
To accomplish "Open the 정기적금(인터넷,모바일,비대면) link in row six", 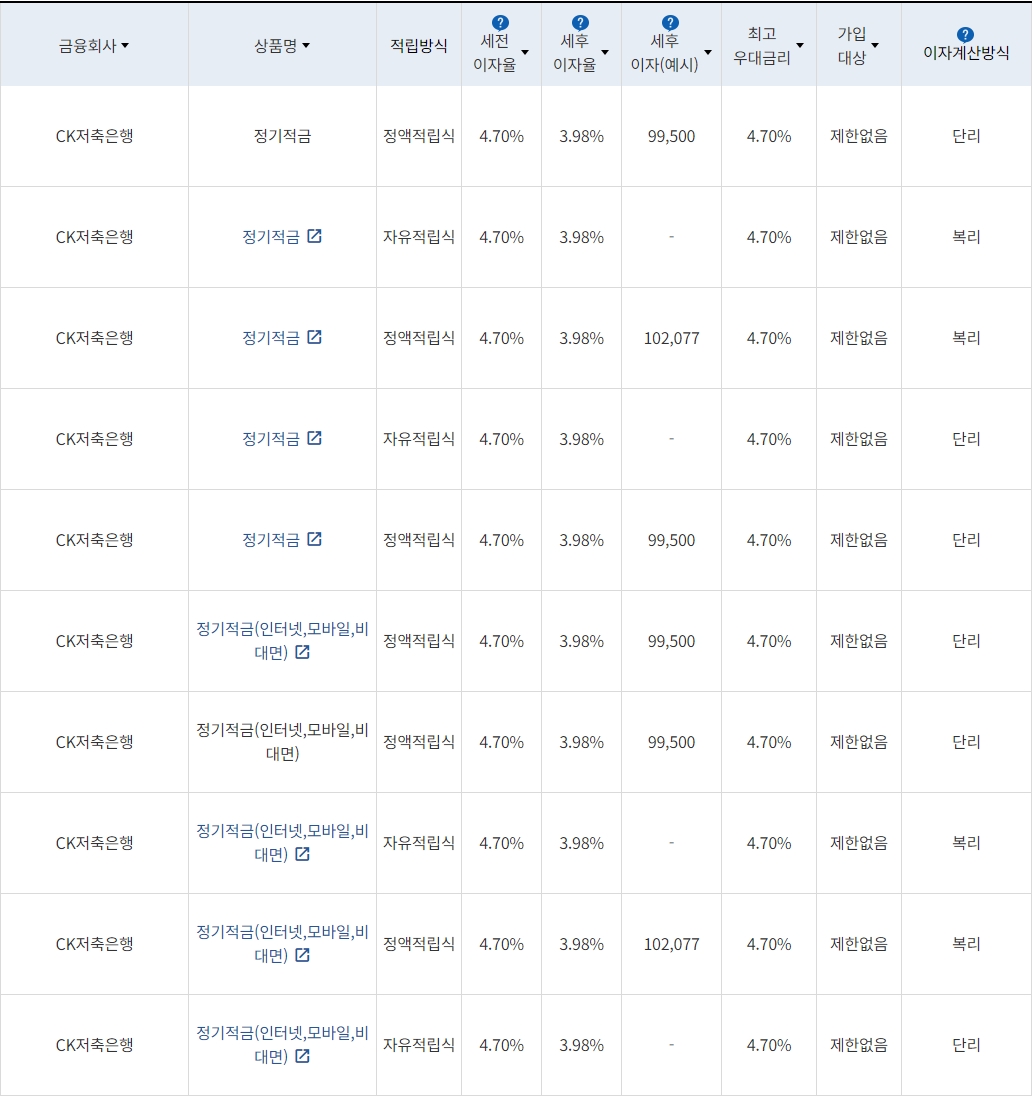I will pos(282,641).
